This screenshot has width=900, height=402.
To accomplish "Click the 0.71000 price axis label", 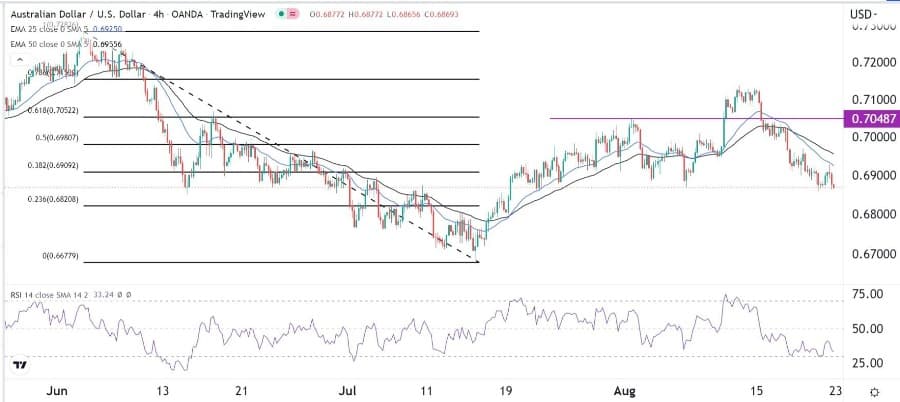I will coord(872,99).
